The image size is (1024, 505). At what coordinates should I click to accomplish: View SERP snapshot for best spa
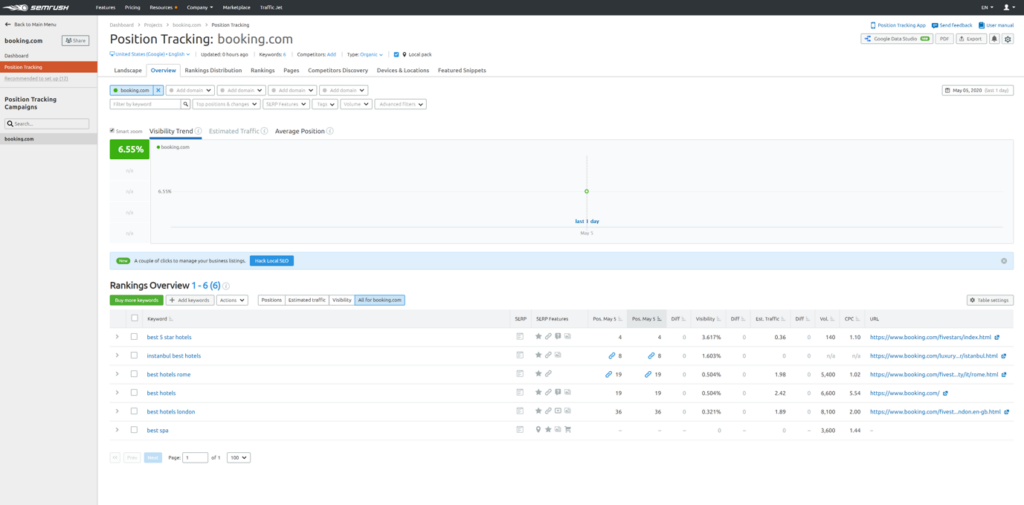pos(520,430)
